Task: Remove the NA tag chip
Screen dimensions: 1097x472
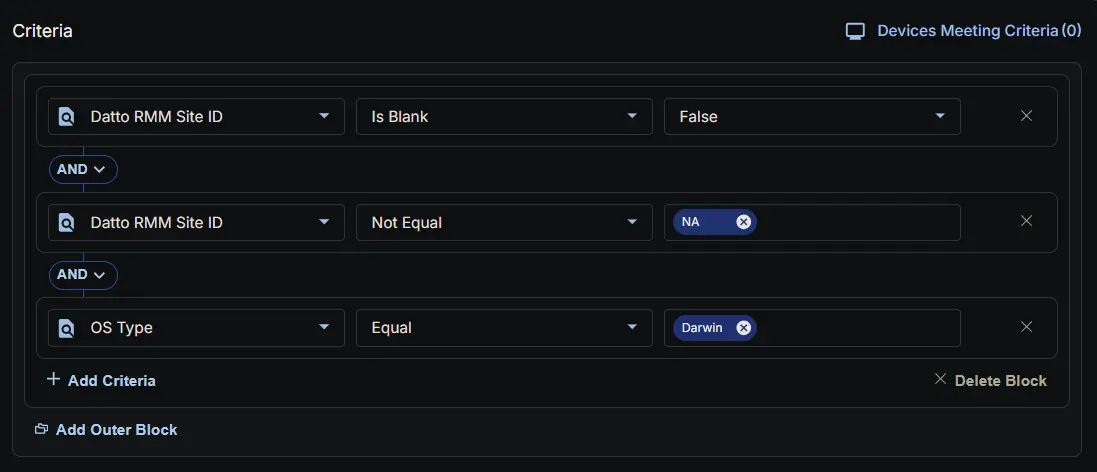Action: 743,222
